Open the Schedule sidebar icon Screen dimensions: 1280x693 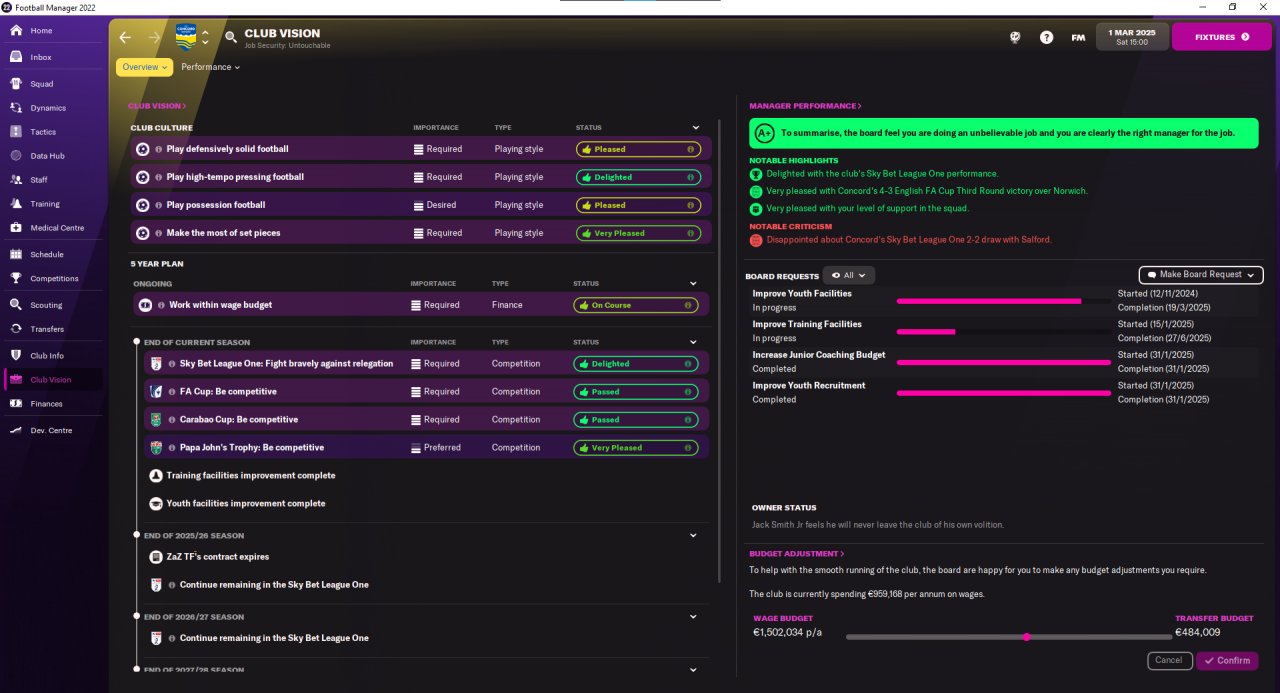[x=16, y=255]
